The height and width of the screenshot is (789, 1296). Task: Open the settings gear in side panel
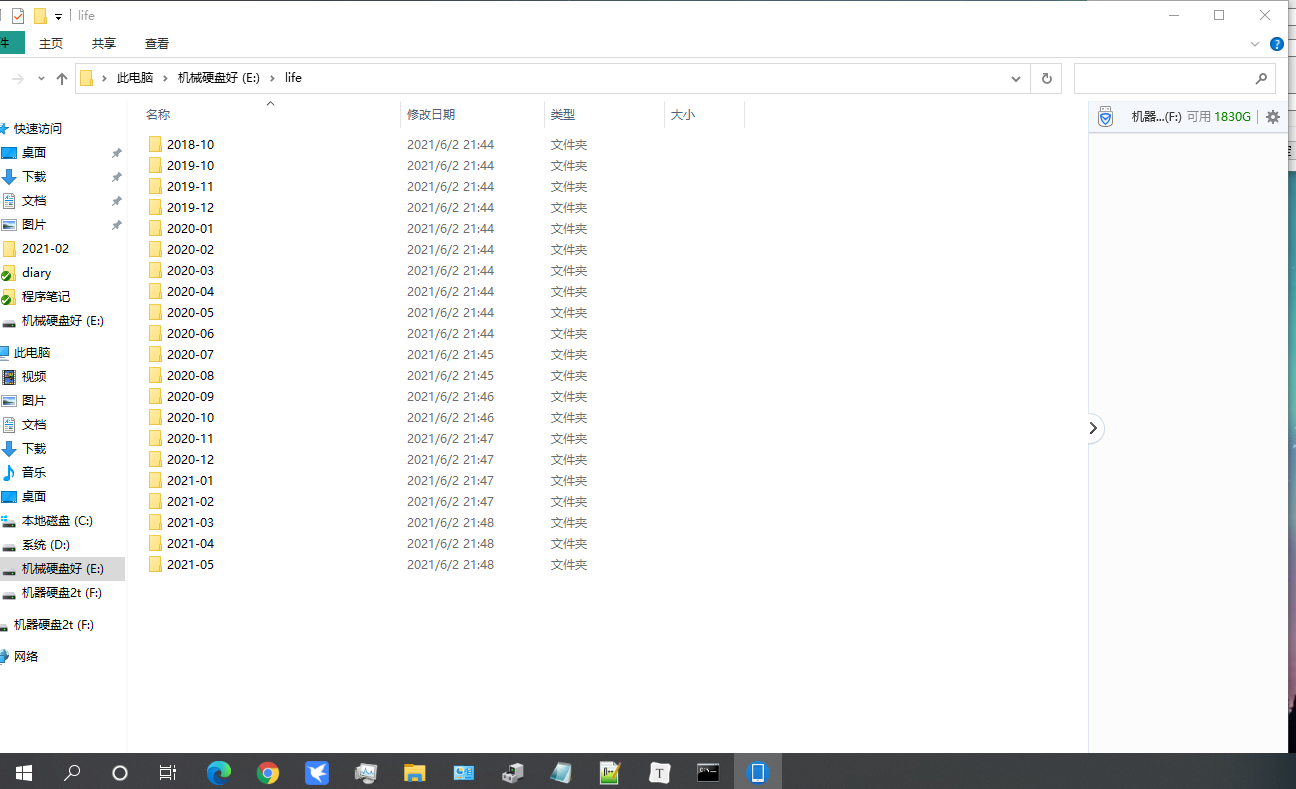point(1273,117)
